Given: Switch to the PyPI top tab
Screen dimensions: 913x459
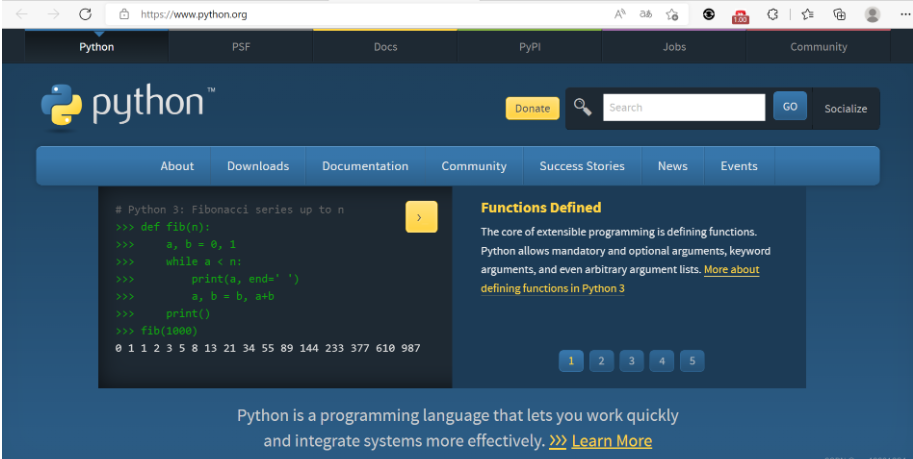Looking at the screenshot, I should (x=530, y=47).
